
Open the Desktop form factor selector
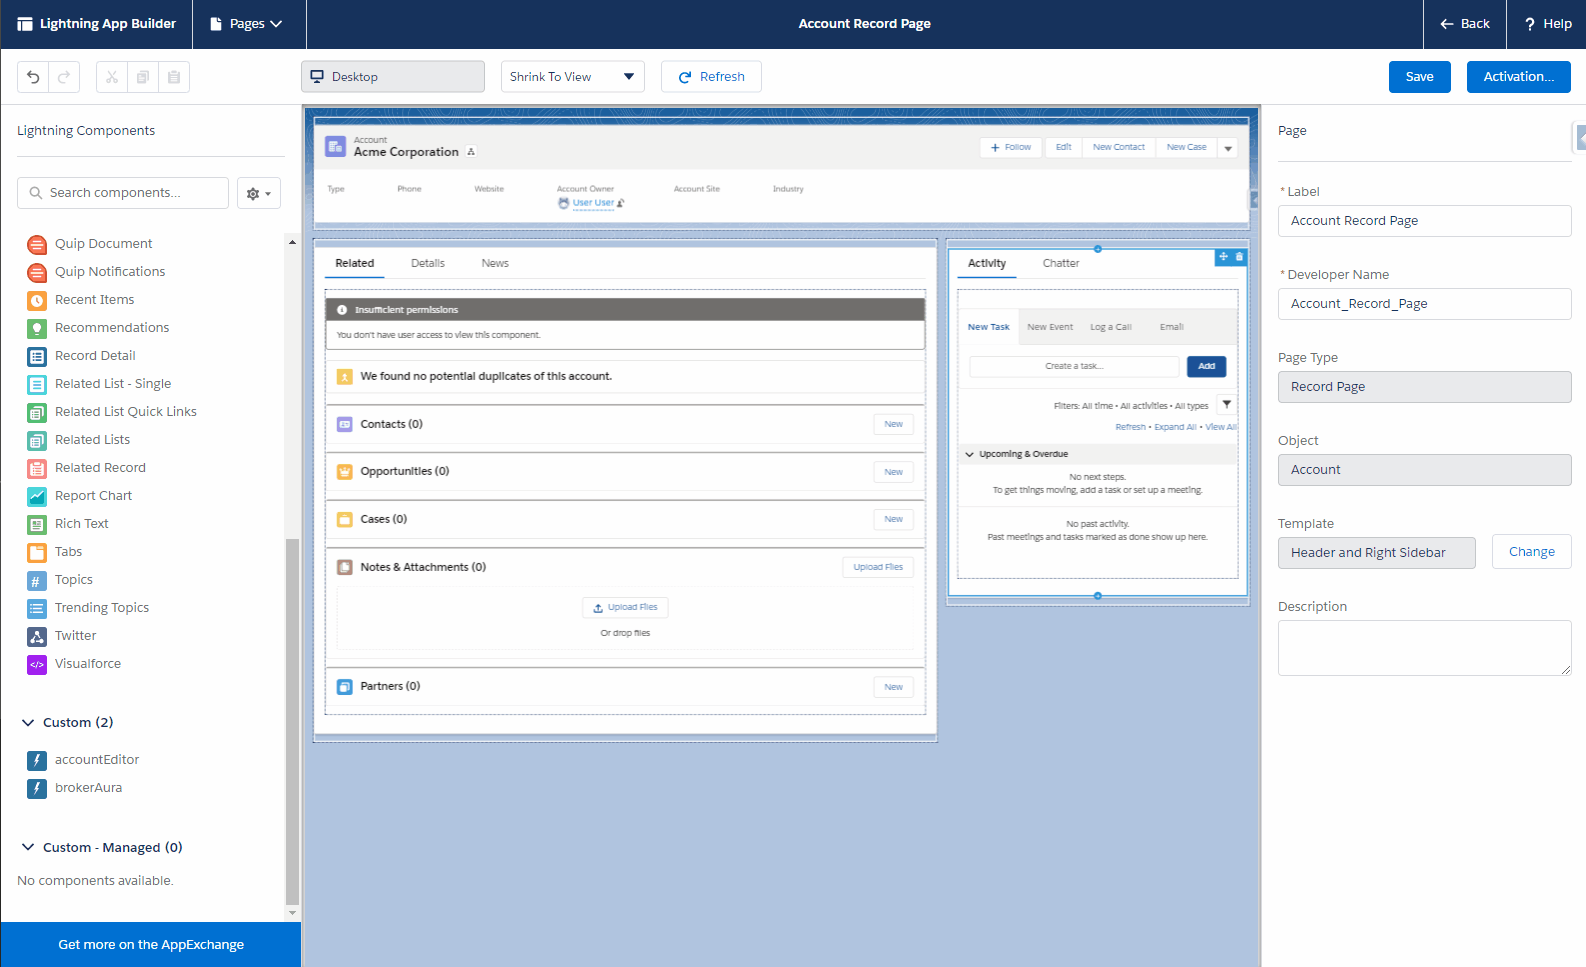393,77
